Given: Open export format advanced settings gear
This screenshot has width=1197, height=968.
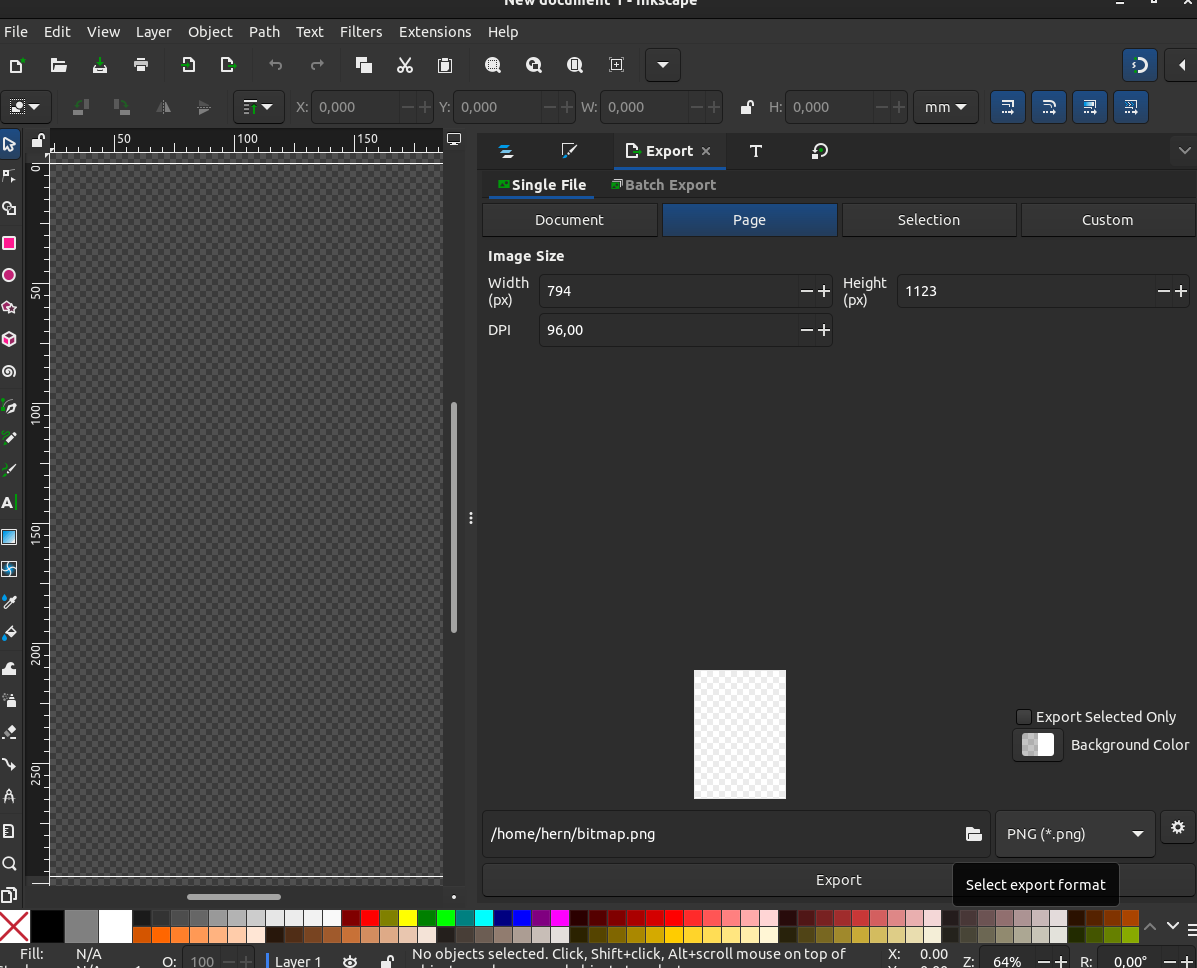Looking at the screenshot, I should click(x=1178, y=827).
